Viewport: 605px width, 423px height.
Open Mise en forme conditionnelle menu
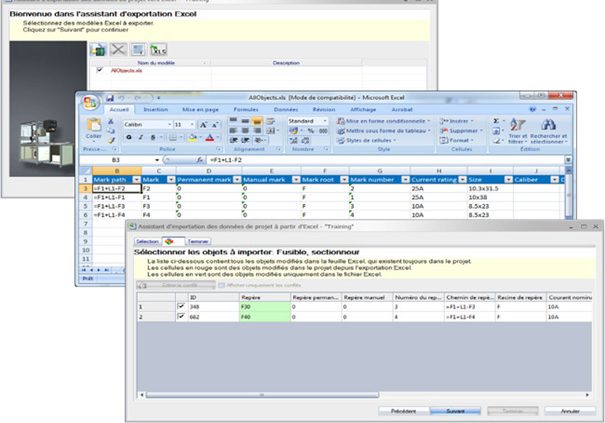coord(384,121)
